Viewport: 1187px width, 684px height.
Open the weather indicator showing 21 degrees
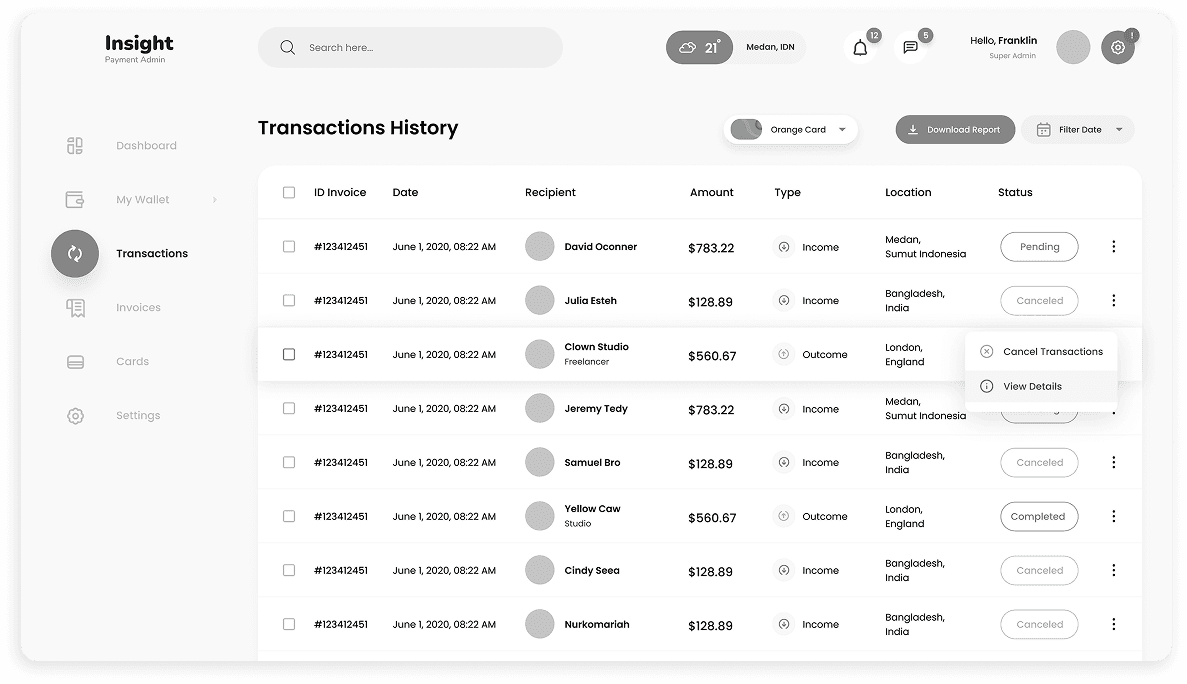(x=699, y=47)
